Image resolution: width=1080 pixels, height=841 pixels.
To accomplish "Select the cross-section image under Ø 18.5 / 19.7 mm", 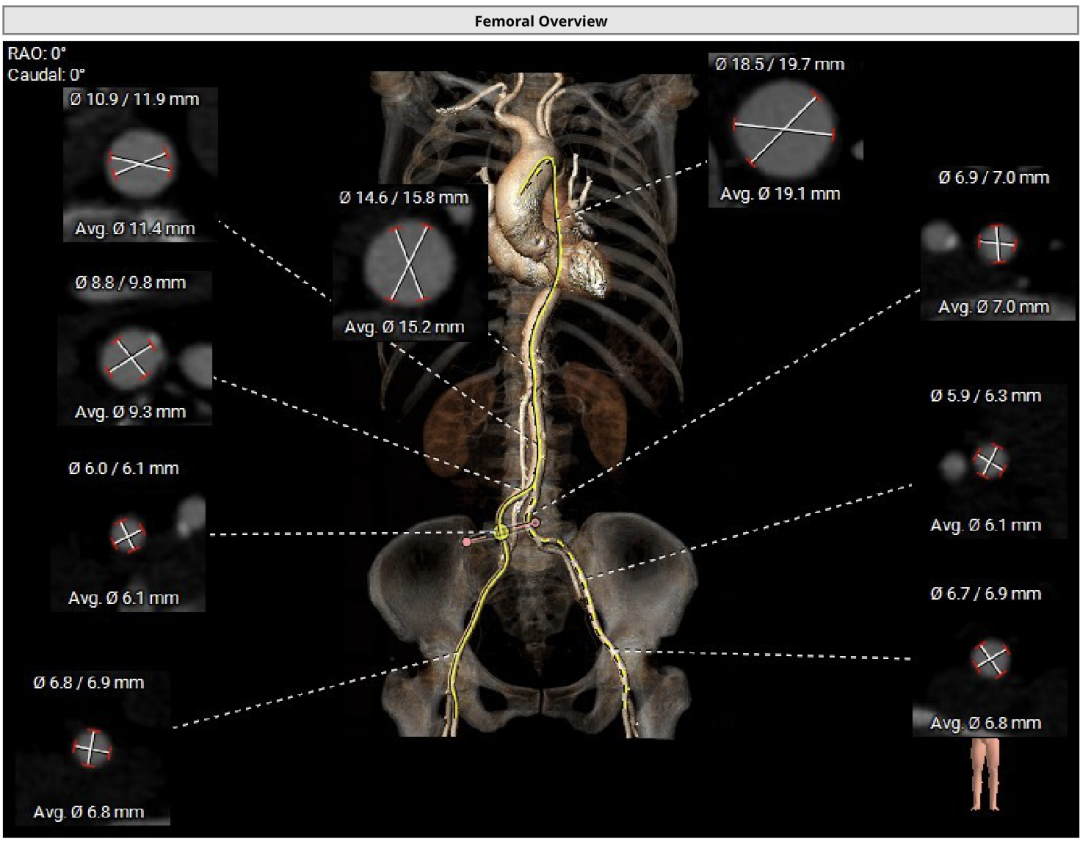I will click(784, 128).
